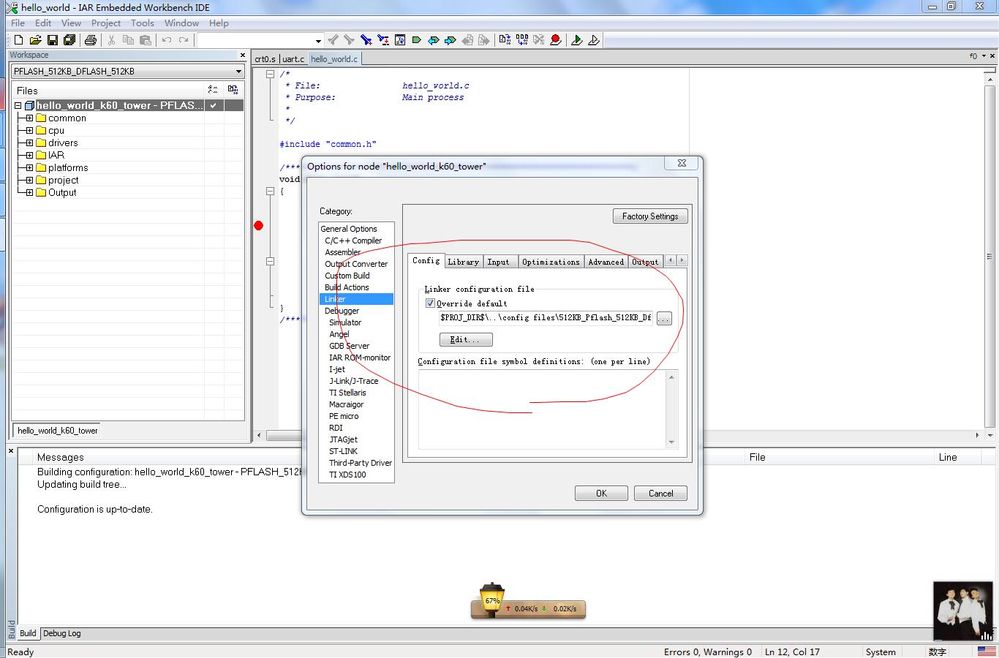Collapse the hello_world_k60_tower project node
Image resolution: width=999 pixels, height=658 pixels.
coord(18,106)
